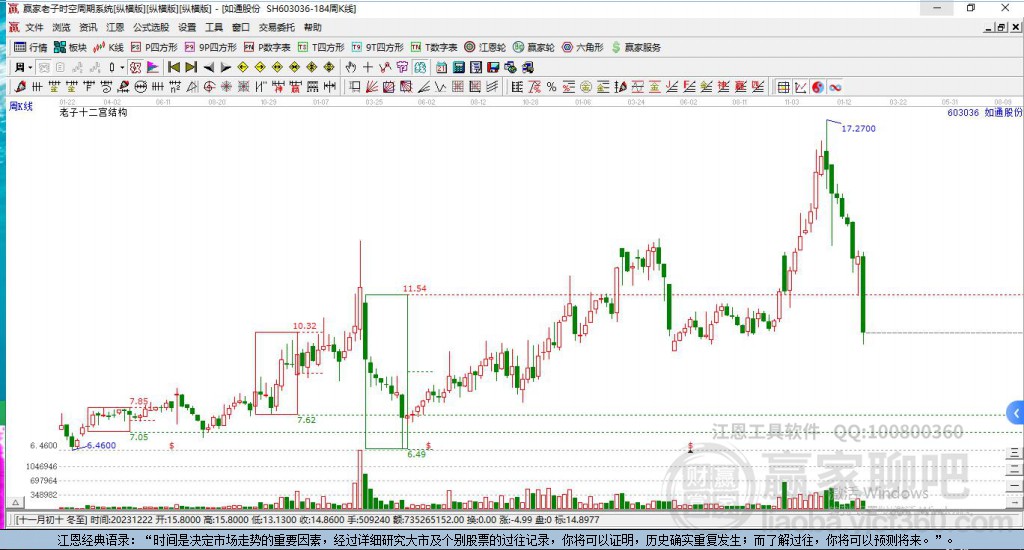This screenshot has height=550, width=1024.
Task: Click the circle target crosshair icon
Action: [209, 87]
